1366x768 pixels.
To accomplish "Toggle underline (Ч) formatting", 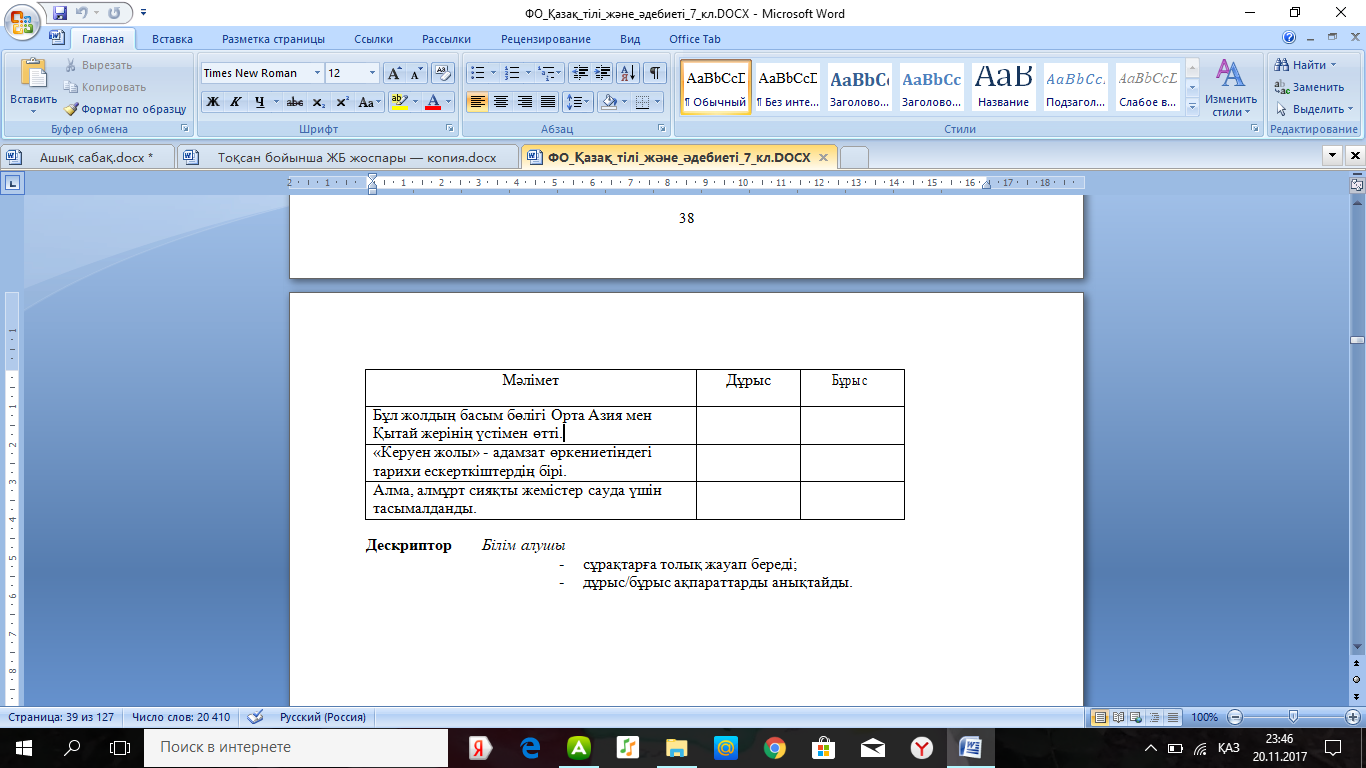I will pyautogui.click(x=260, y=102).
